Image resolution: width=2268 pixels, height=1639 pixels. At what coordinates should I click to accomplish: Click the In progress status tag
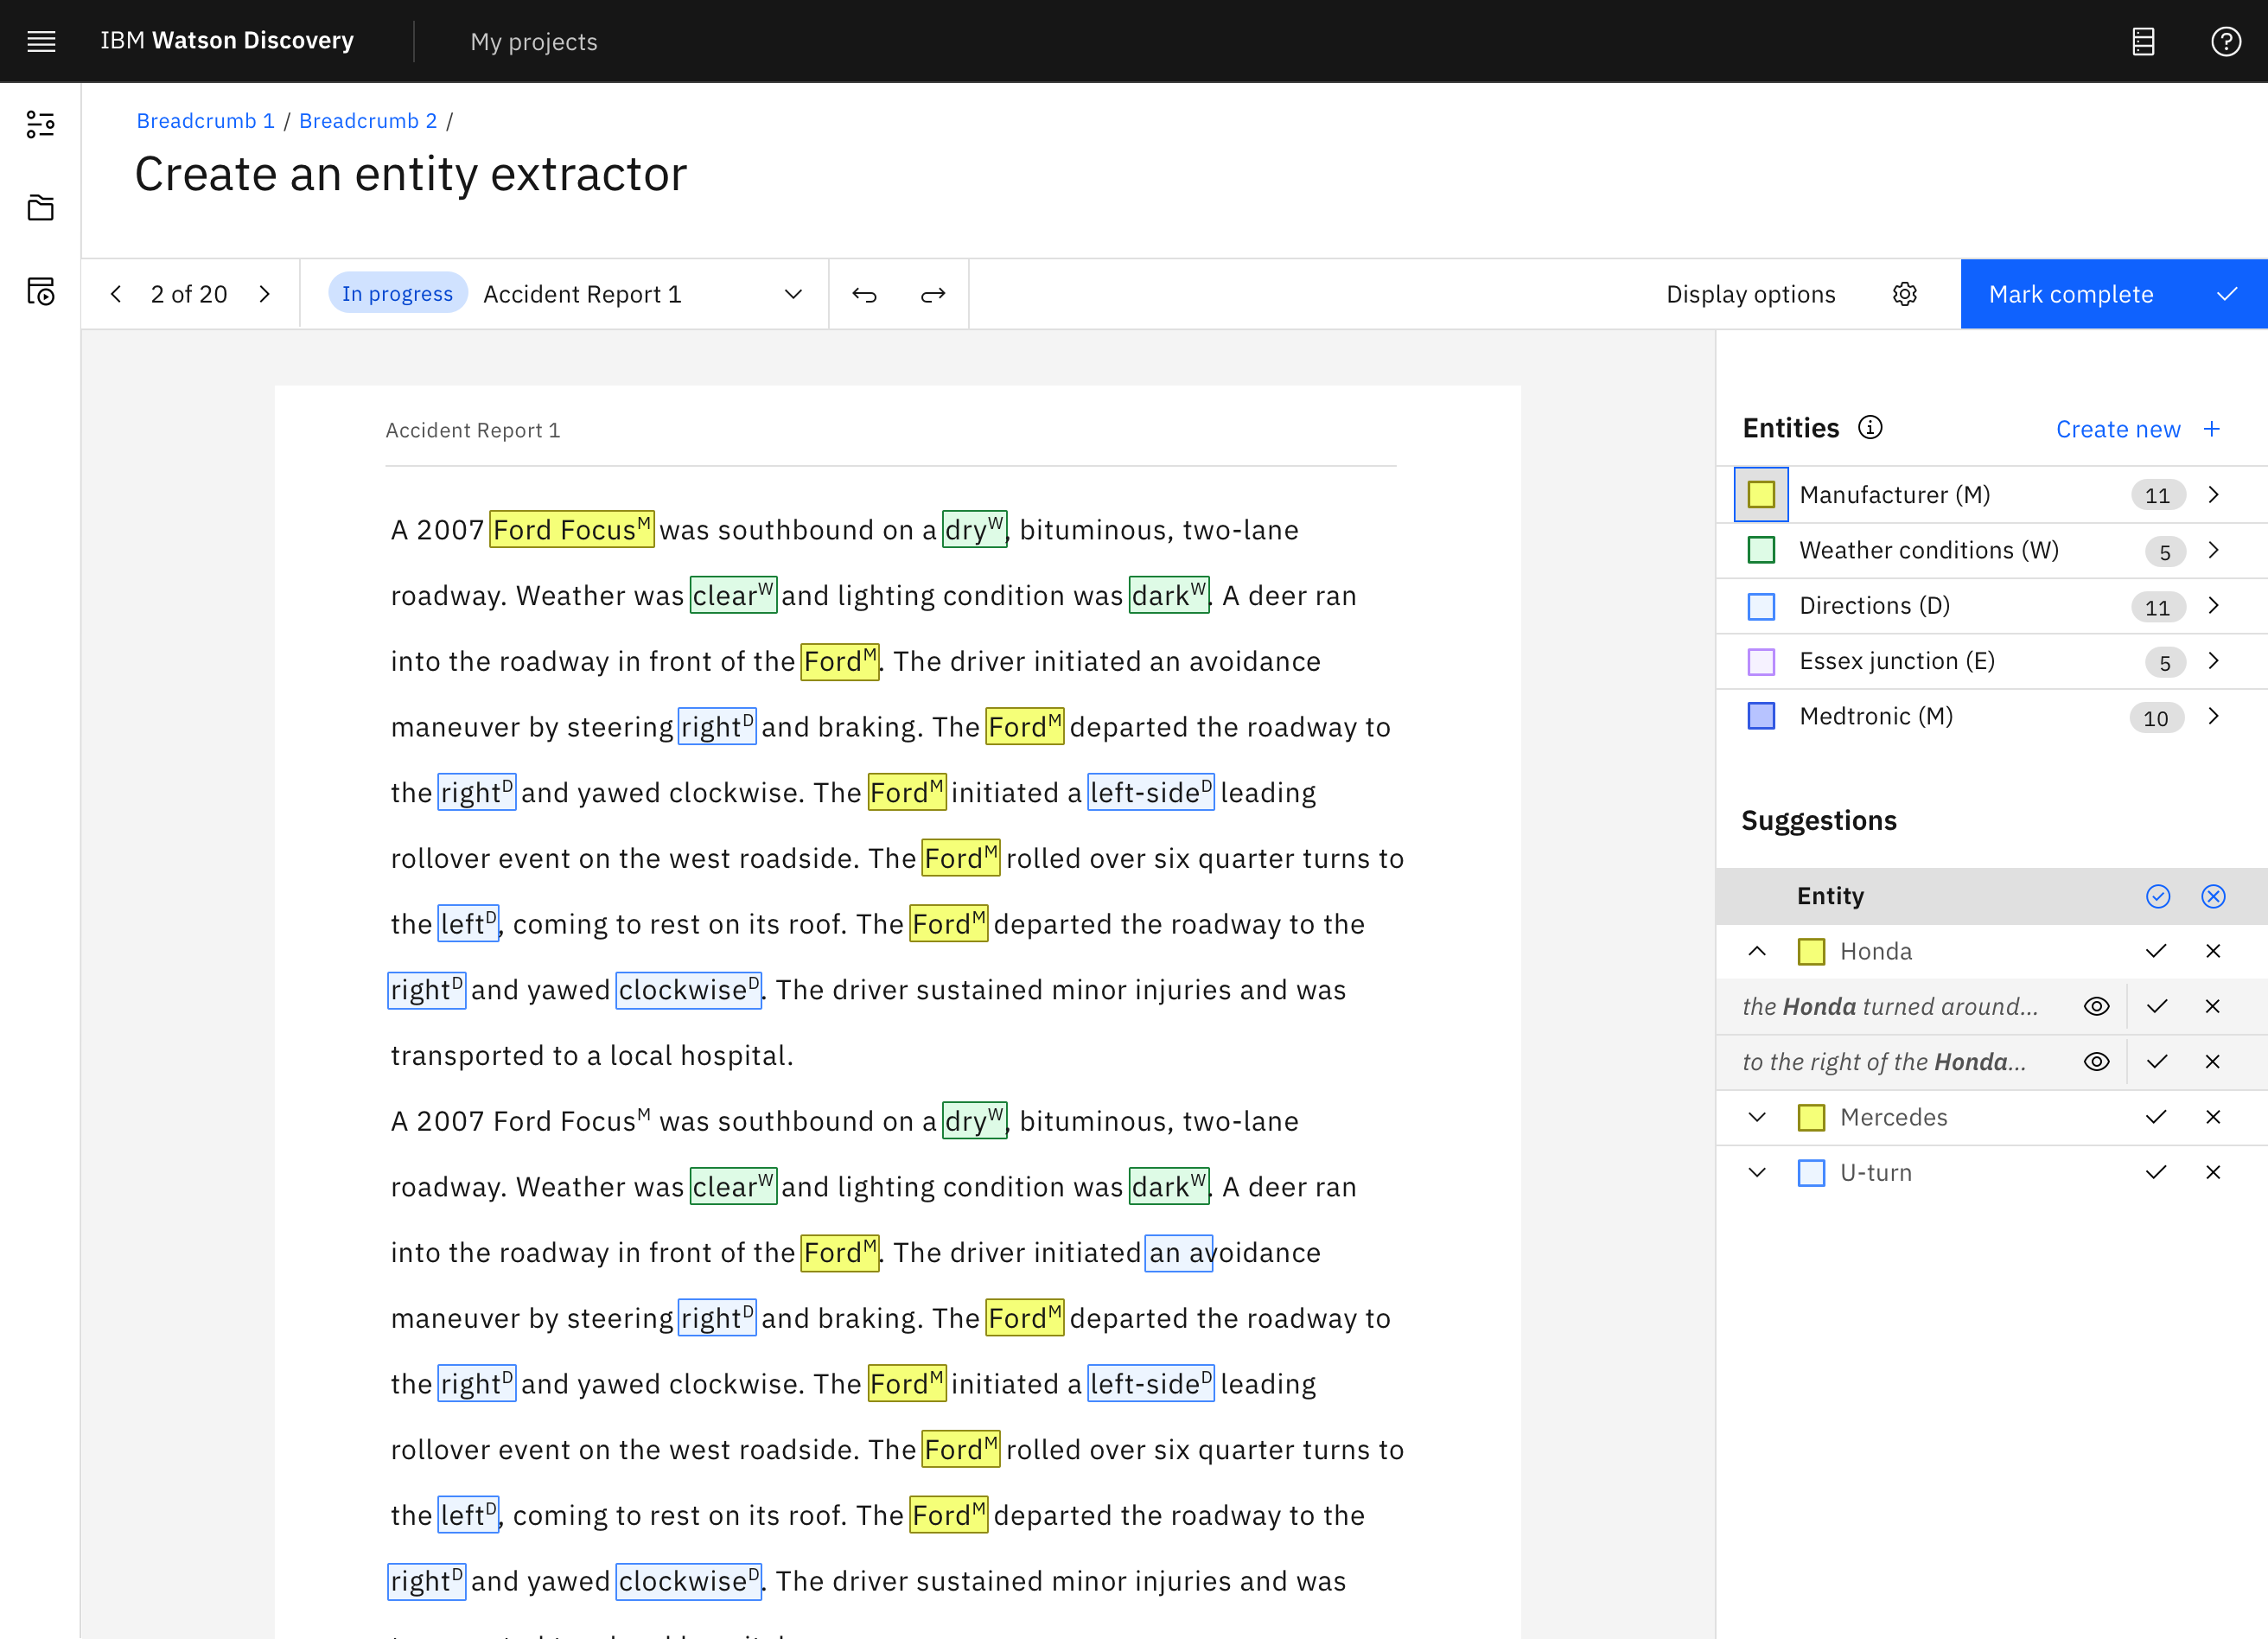(x=397, y=293)
